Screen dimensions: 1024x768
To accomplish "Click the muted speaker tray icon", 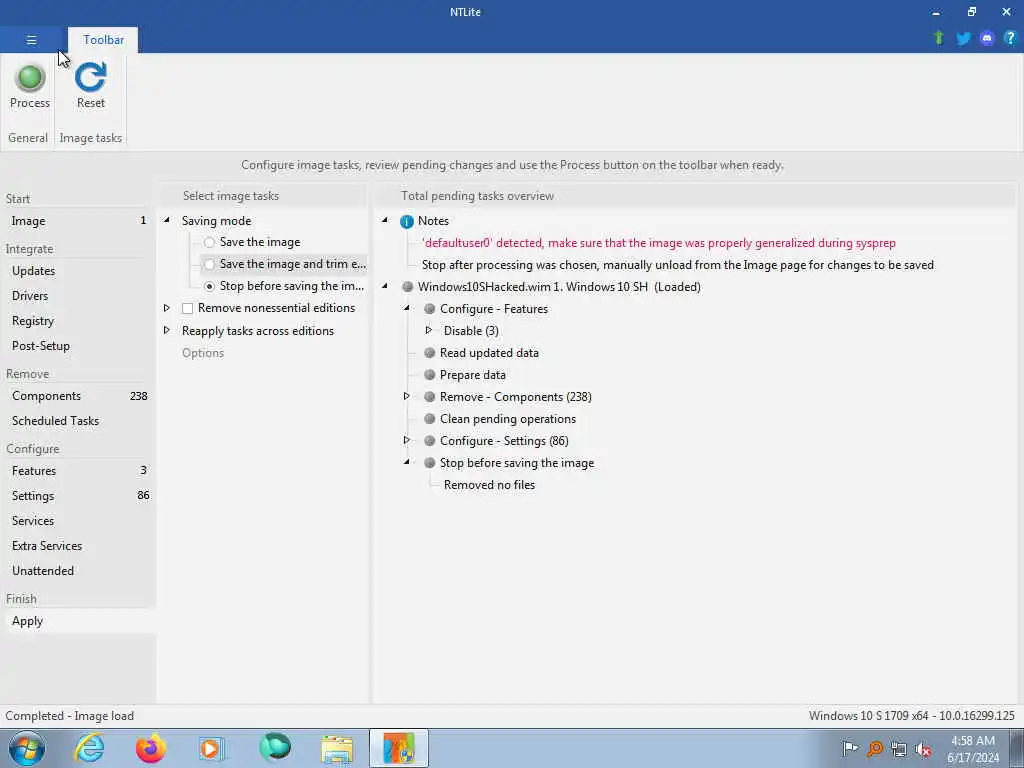I will (923, 749).
